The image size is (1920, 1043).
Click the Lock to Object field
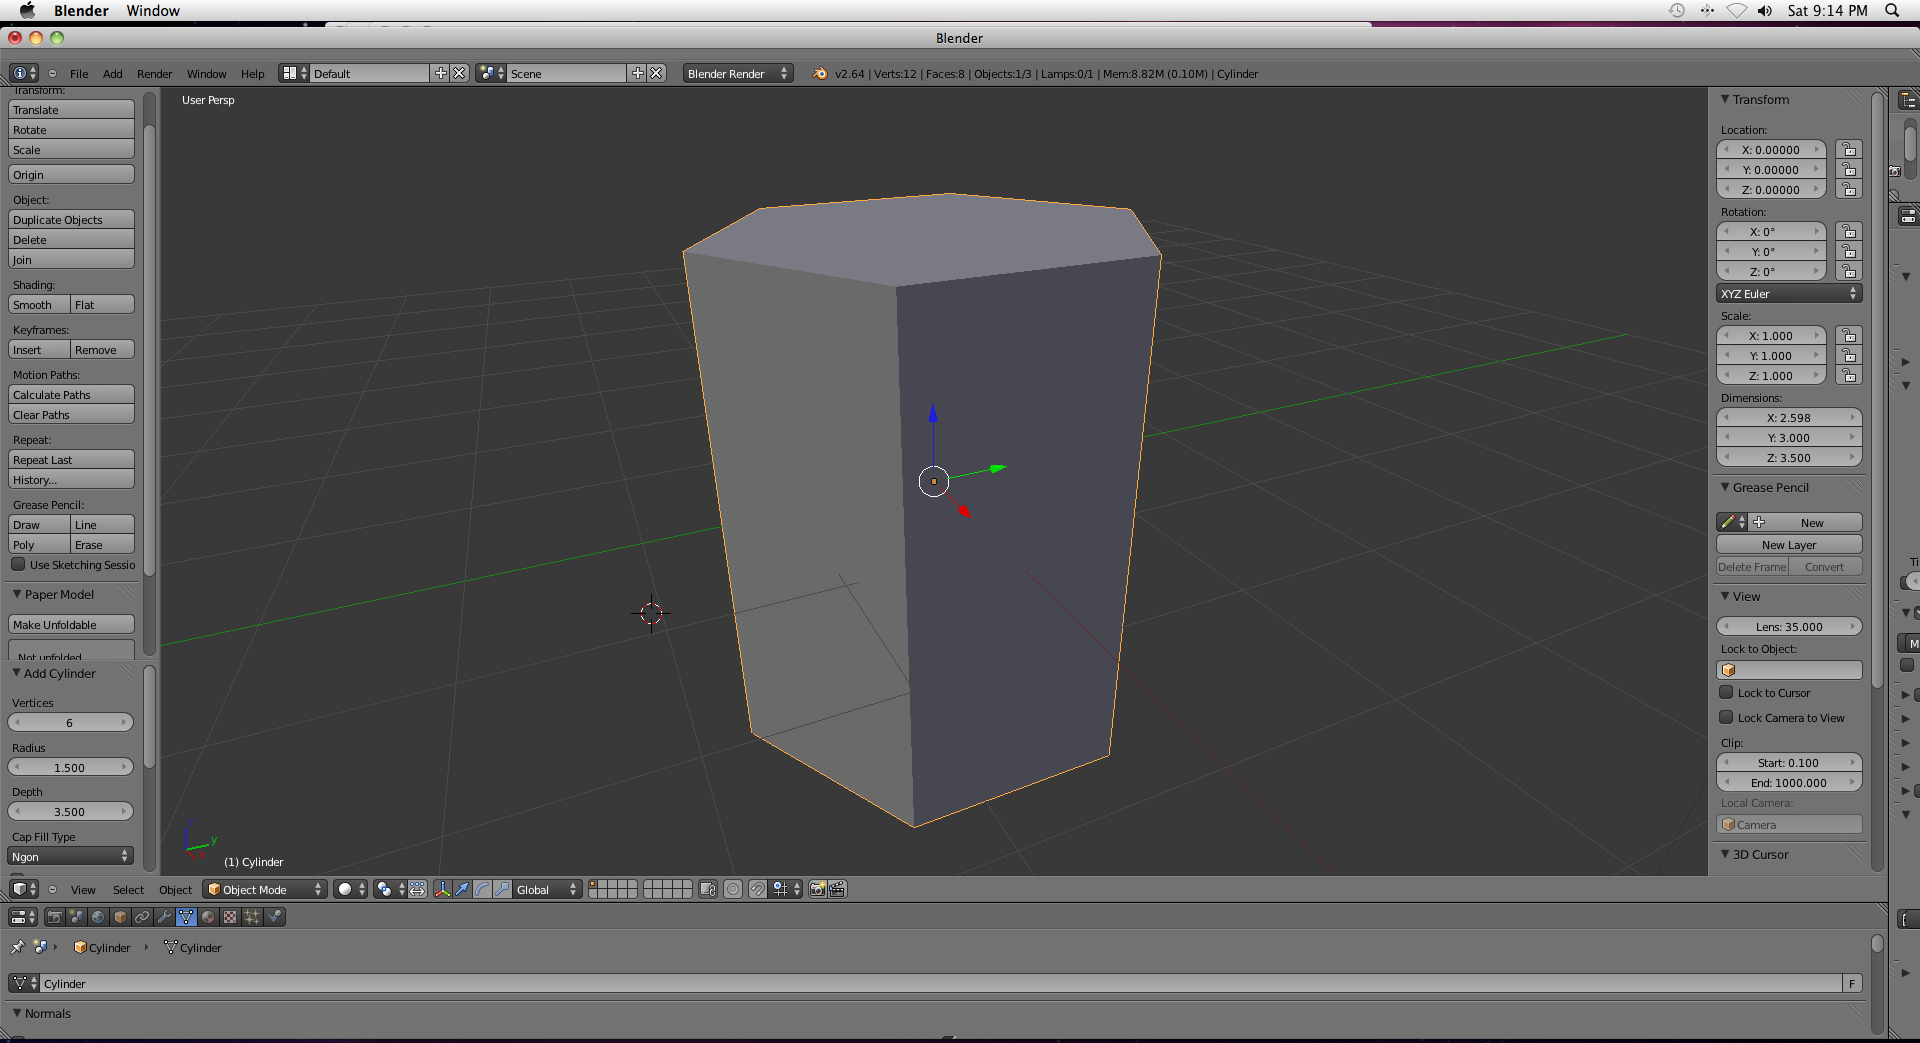pos(1789,670)
